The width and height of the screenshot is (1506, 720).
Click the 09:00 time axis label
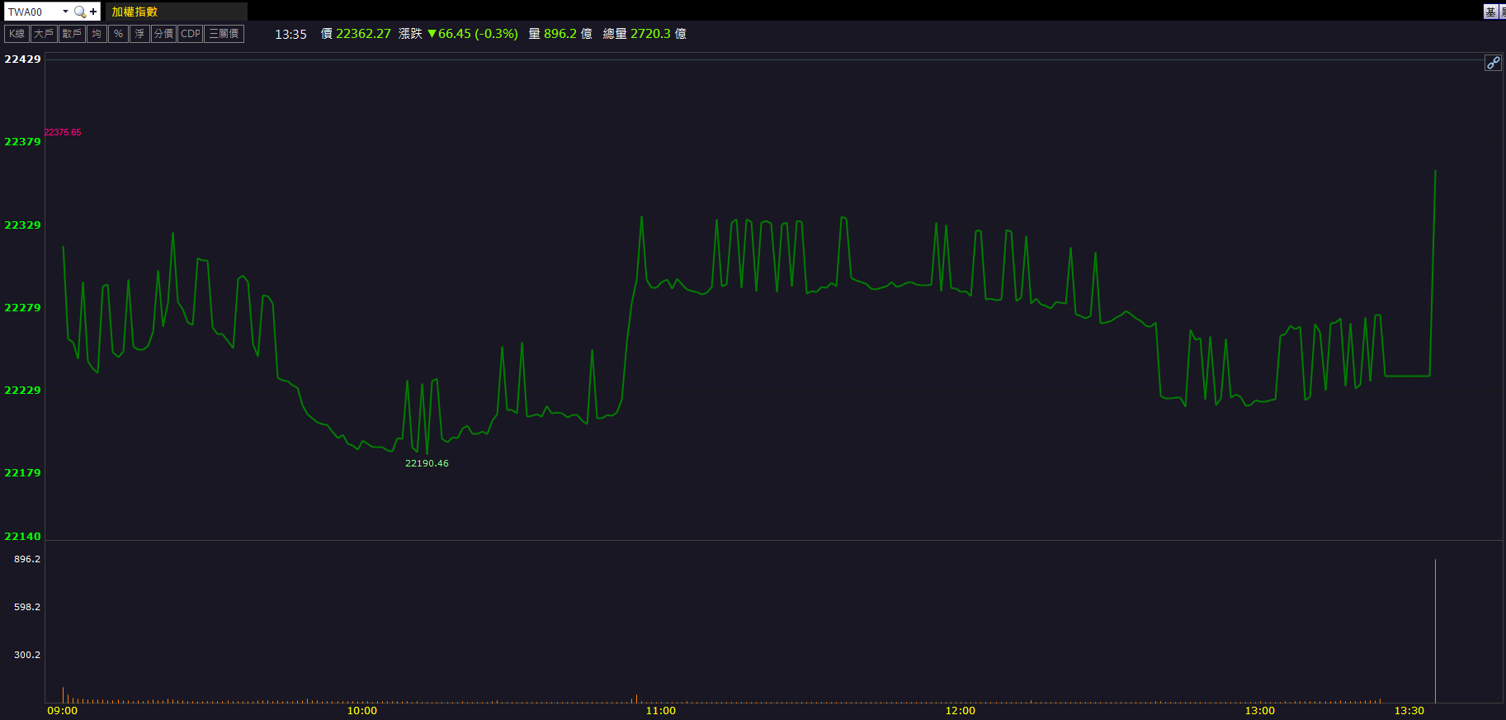tap(62, 711)
